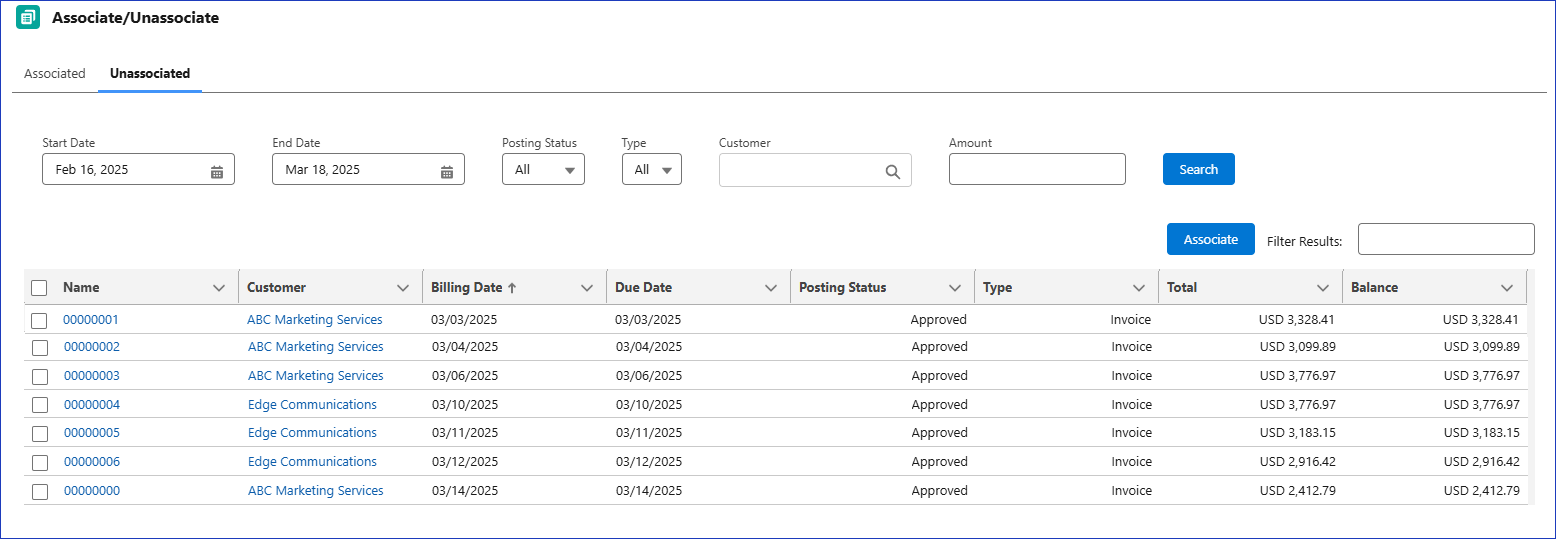1556x539 pixels.
Task: Expand the Type filter dropdown
Action: point(651,170)
